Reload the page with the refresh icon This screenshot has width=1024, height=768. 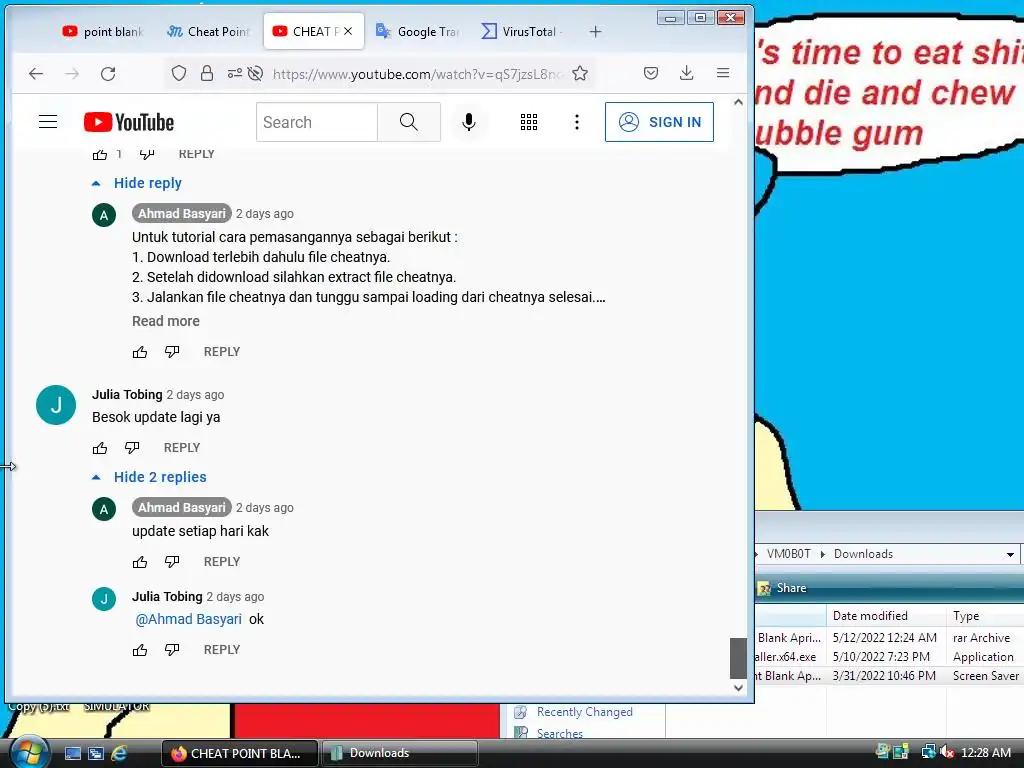108,74
